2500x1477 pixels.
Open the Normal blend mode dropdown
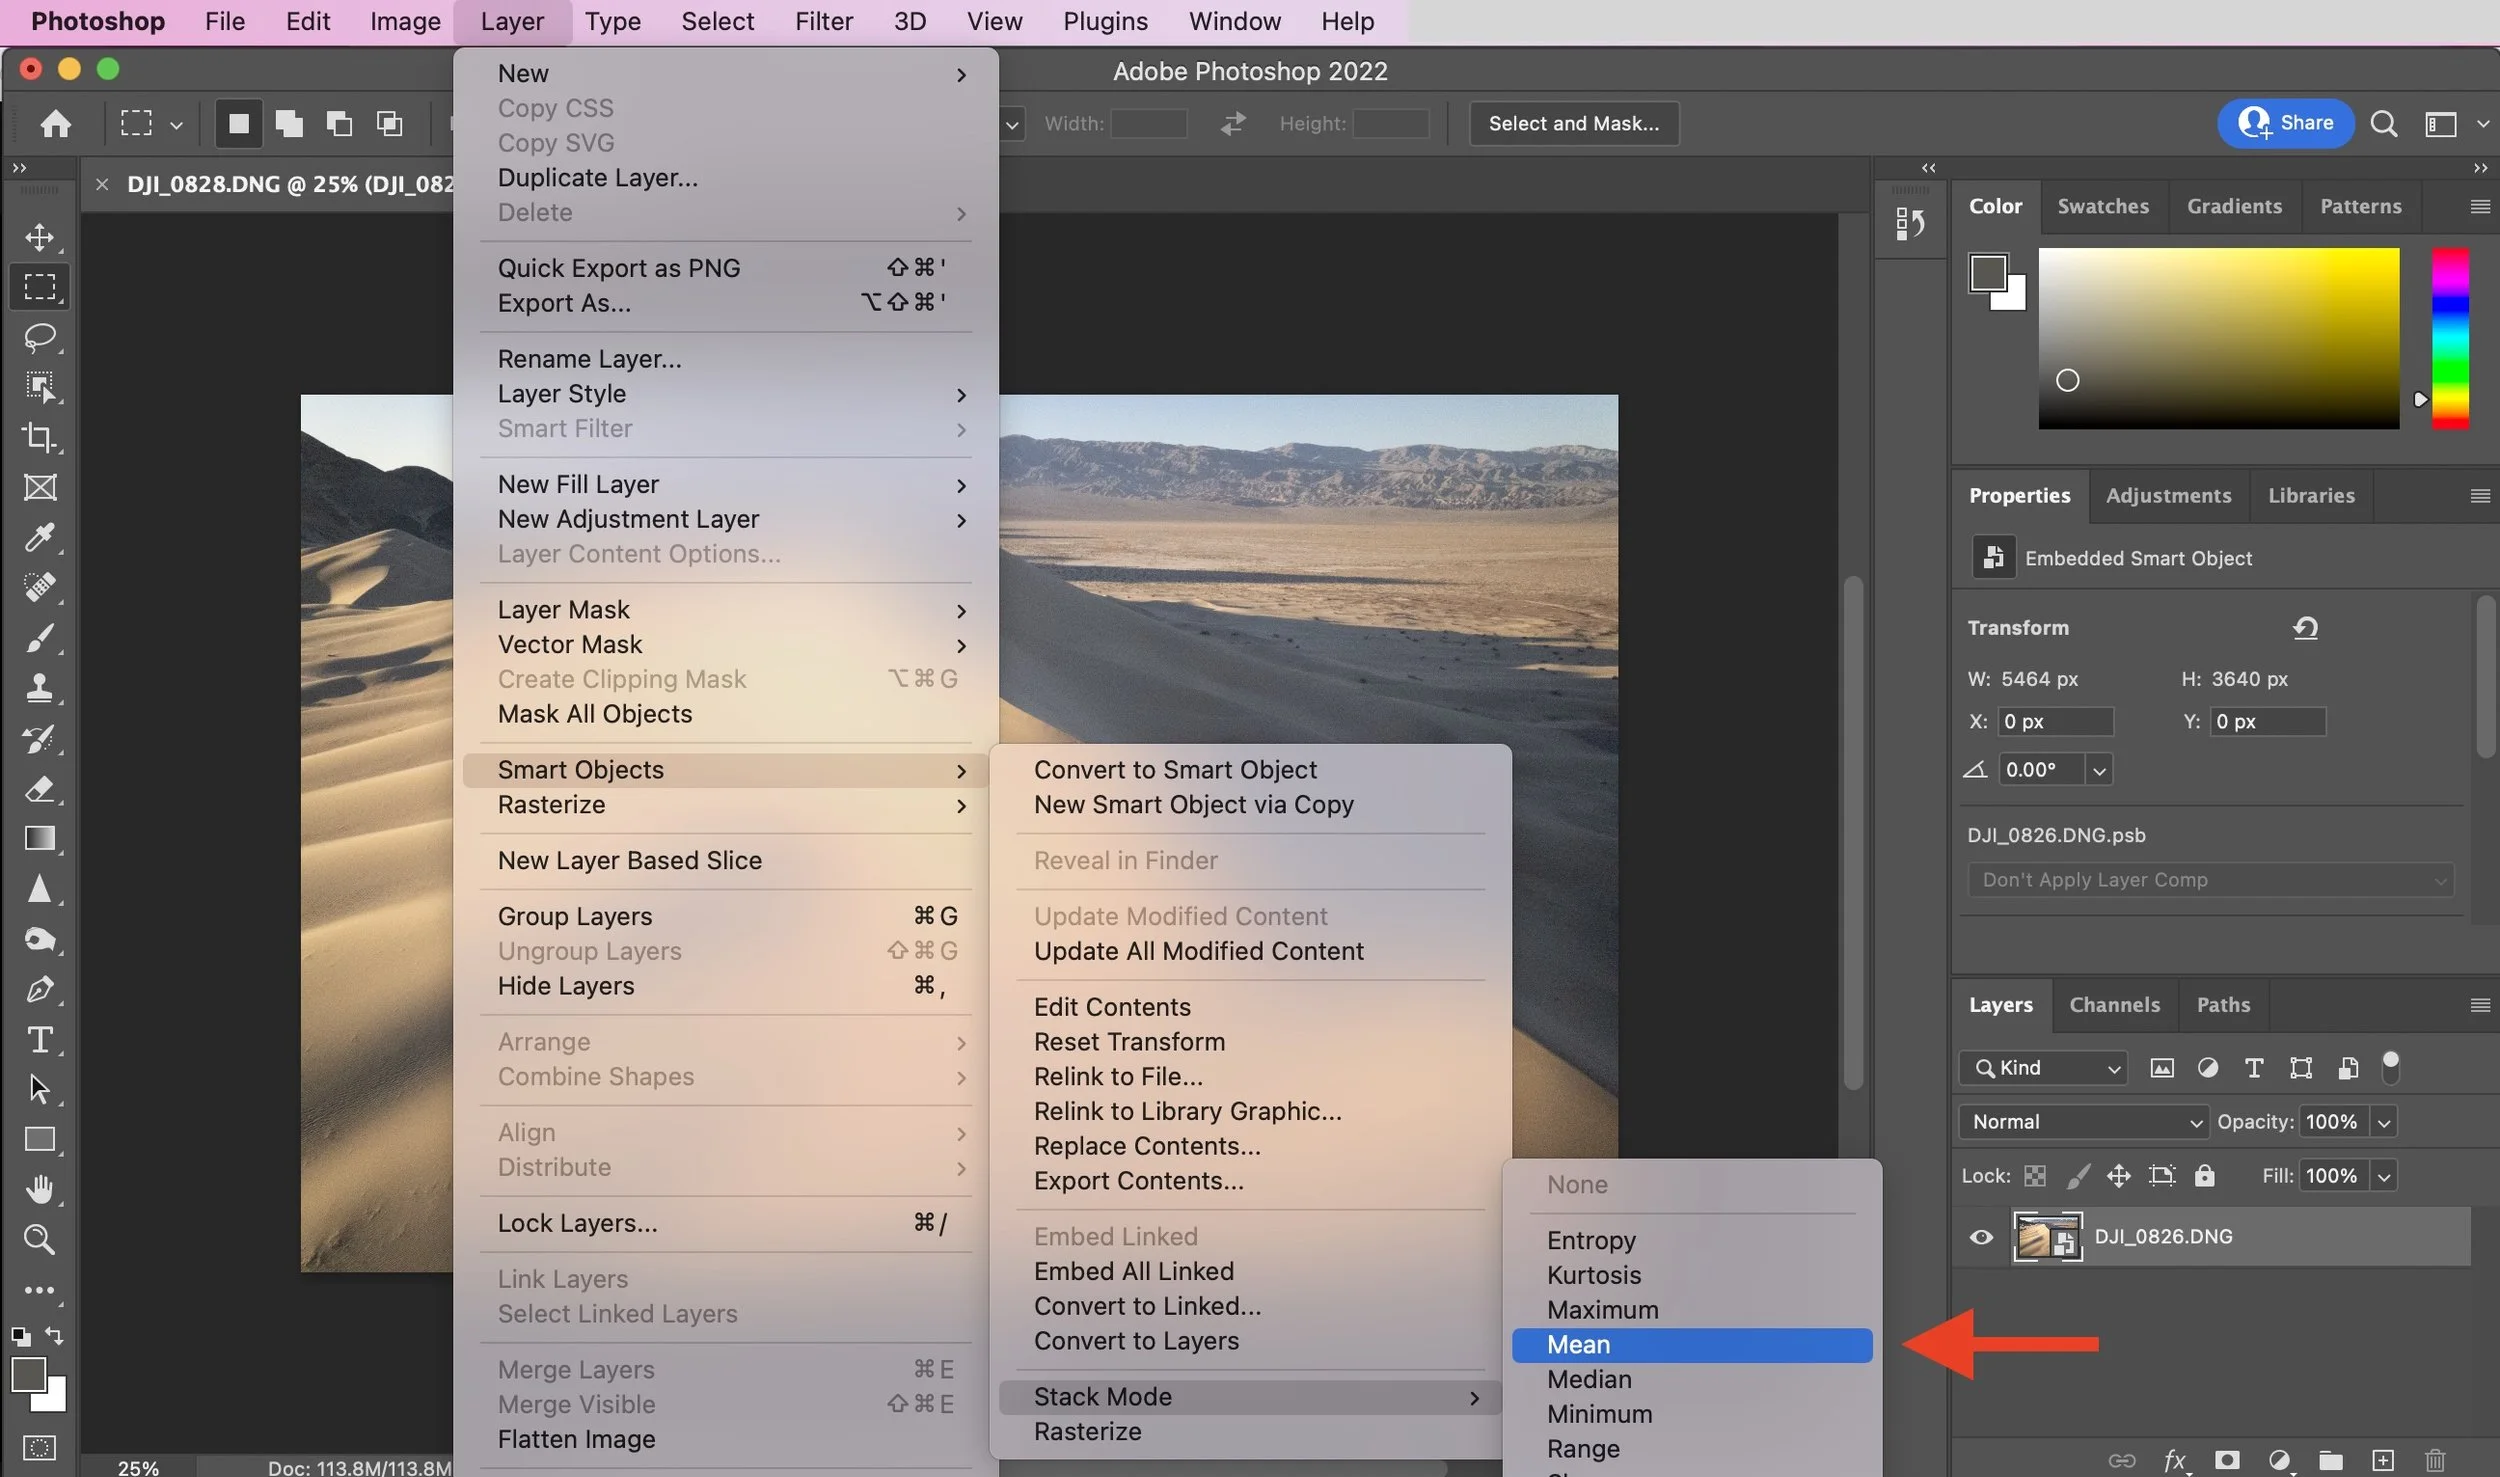tap(2084, 1122)
